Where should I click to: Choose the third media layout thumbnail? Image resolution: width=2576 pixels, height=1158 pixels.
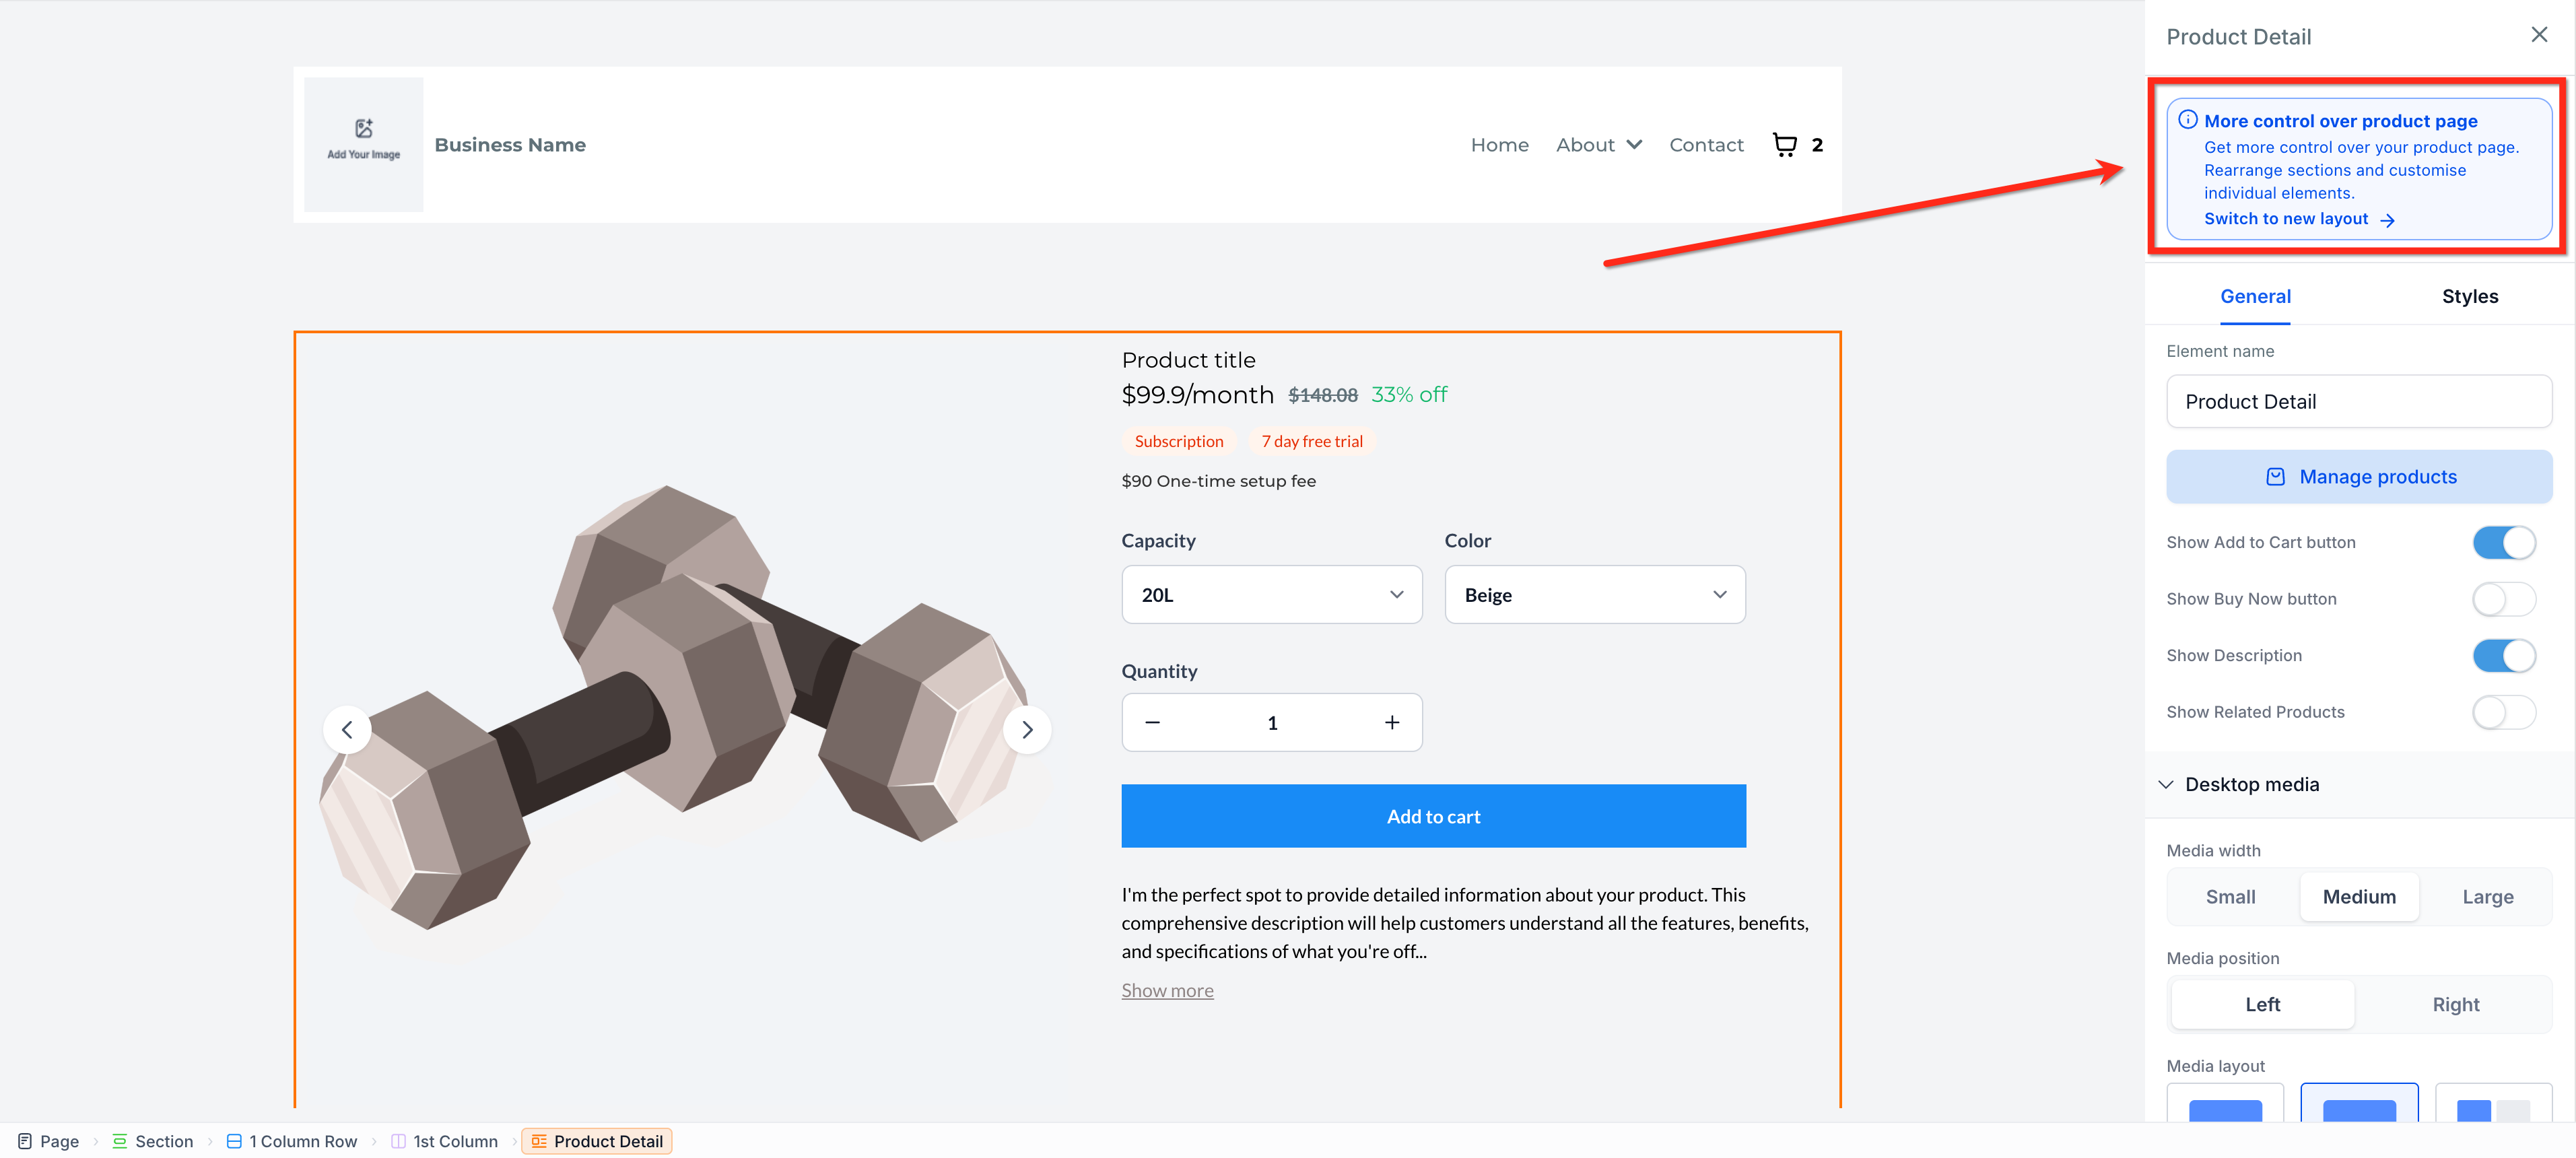2493,1103
